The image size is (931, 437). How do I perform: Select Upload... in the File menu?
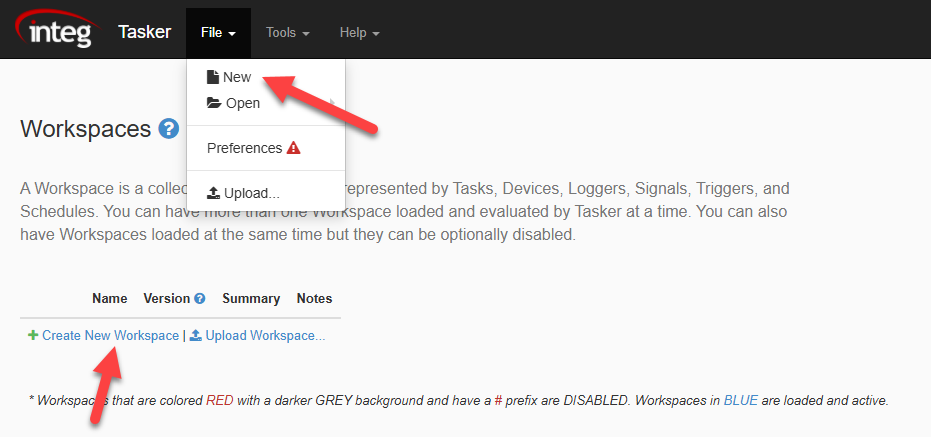click(x=251, y=193)
